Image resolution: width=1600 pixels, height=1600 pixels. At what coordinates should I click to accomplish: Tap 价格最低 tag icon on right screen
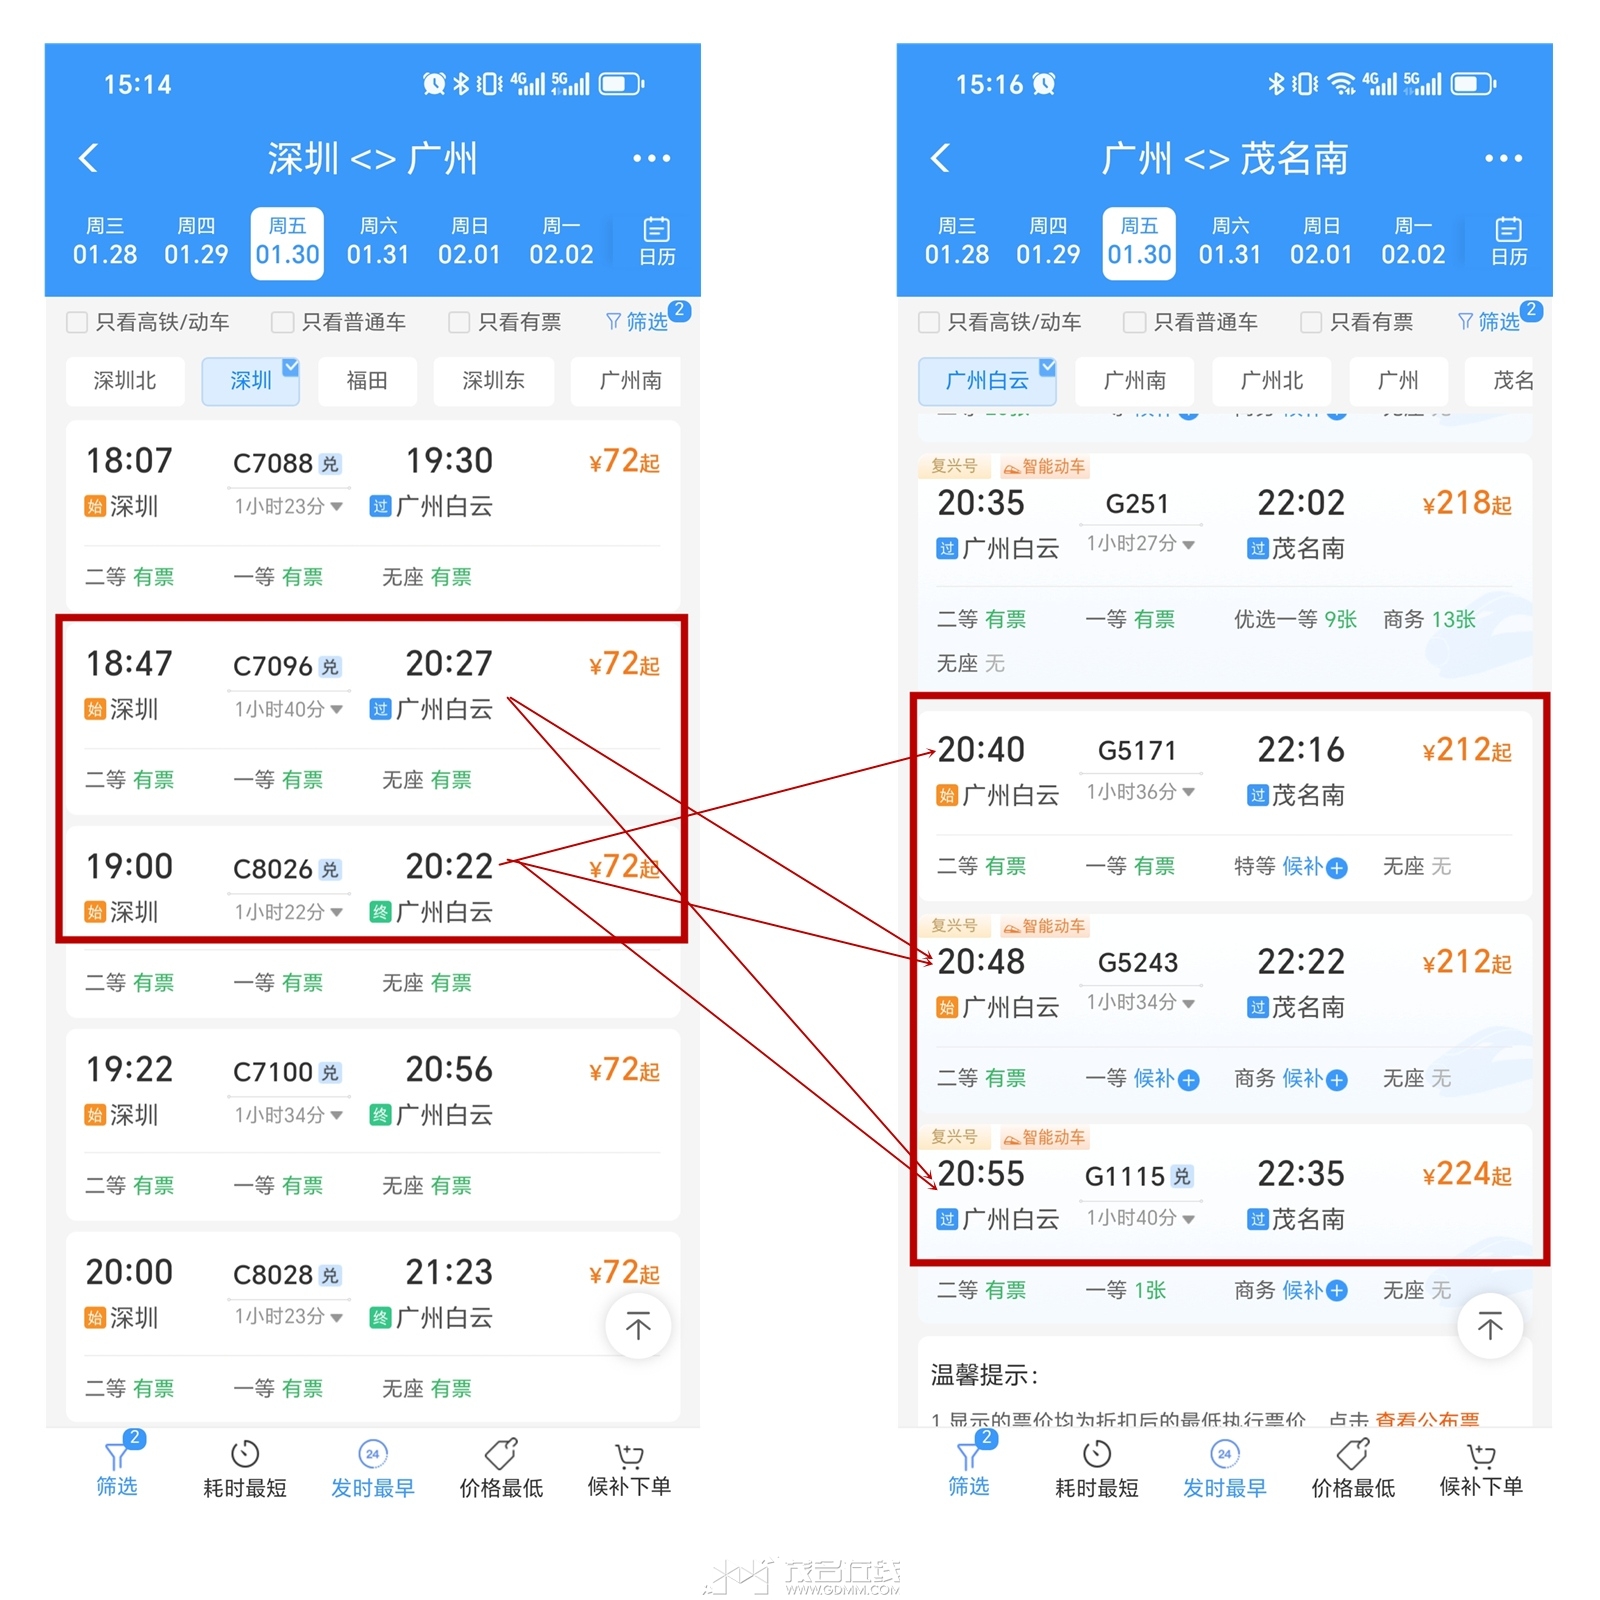coord(1353,1454)
